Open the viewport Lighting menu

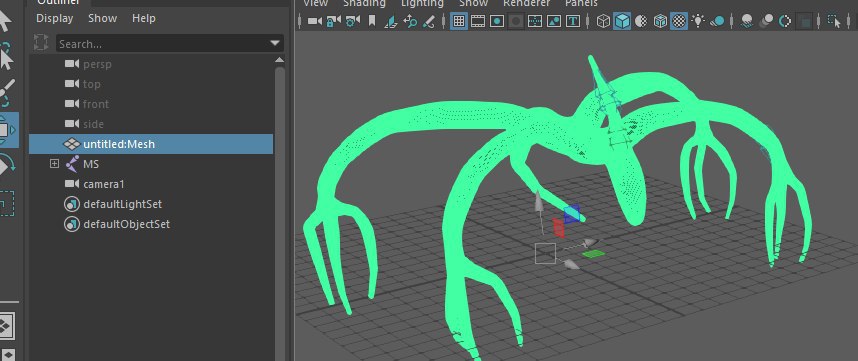(x=422, y=3)
